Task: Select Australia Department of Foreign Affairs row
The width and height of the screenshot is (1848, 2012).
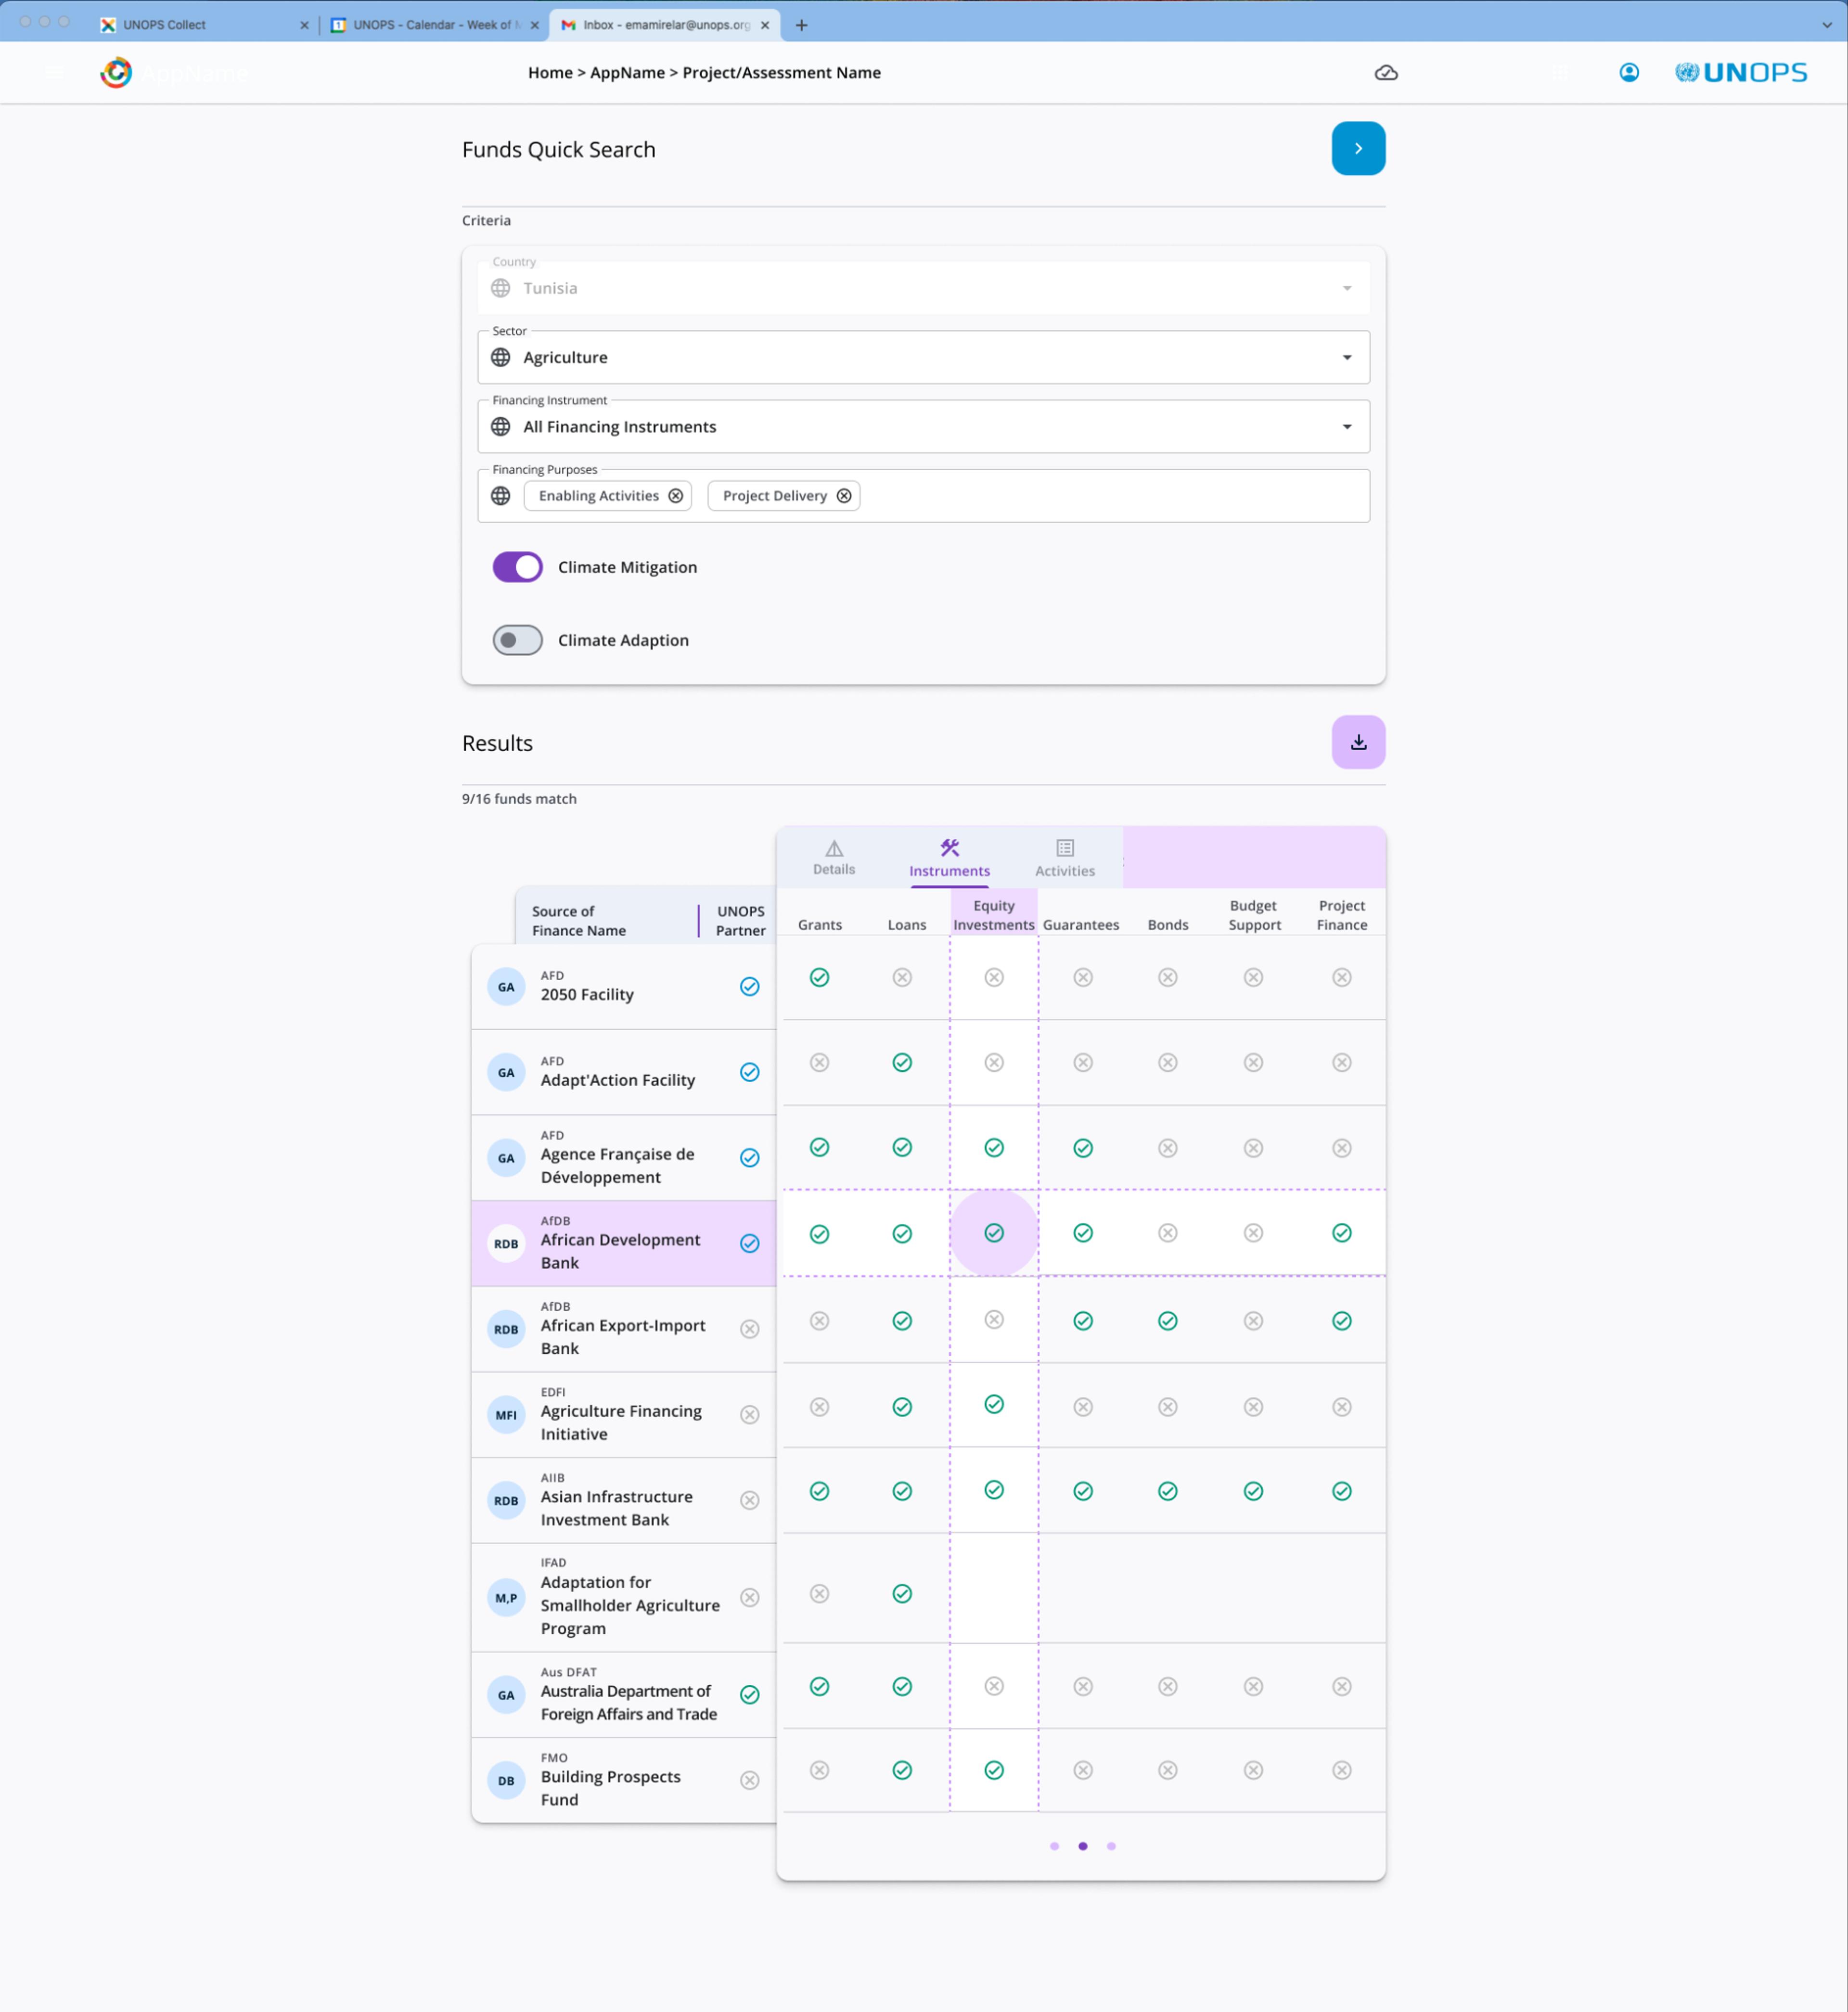Action: (x=624, y=1694)
